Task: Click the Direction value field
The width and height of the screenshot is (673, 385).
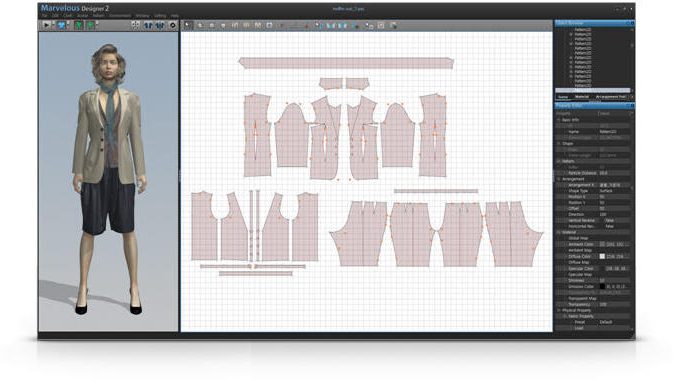Action: 614,214
